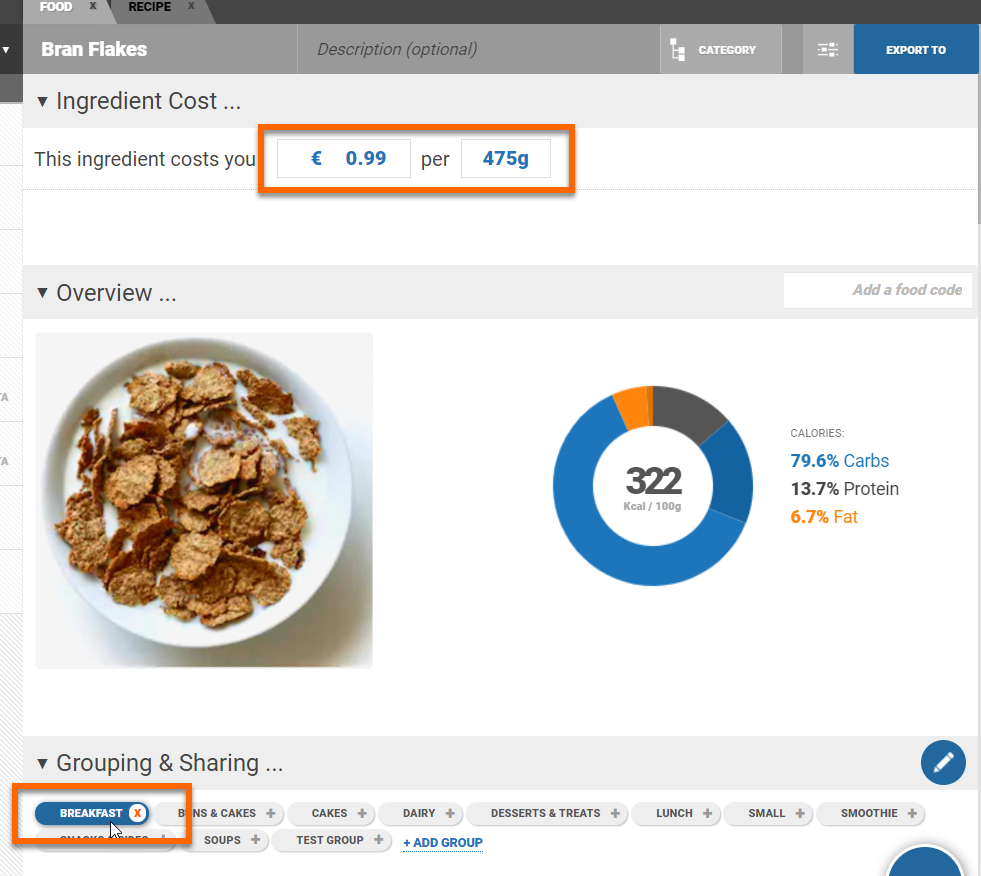This screenshot has width=981, height=876.
Task: Collapse the Ingredient Cost section
Action: click(41, 101)
